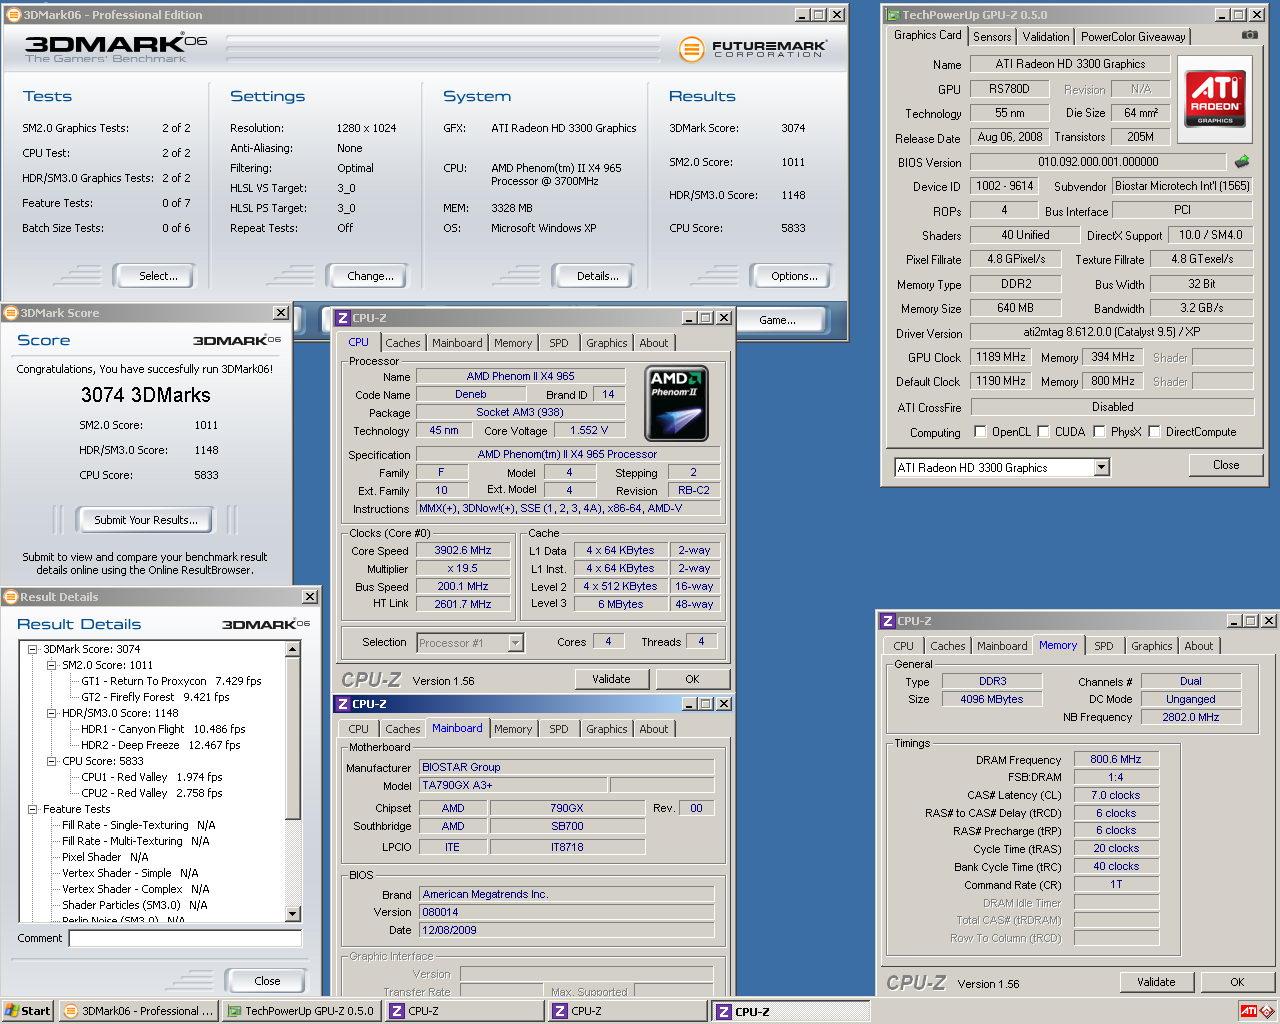This screenshot has height=1024, width=1280.
Task: Click scroll up arrow in Result Details
Action: click(293, 650)
